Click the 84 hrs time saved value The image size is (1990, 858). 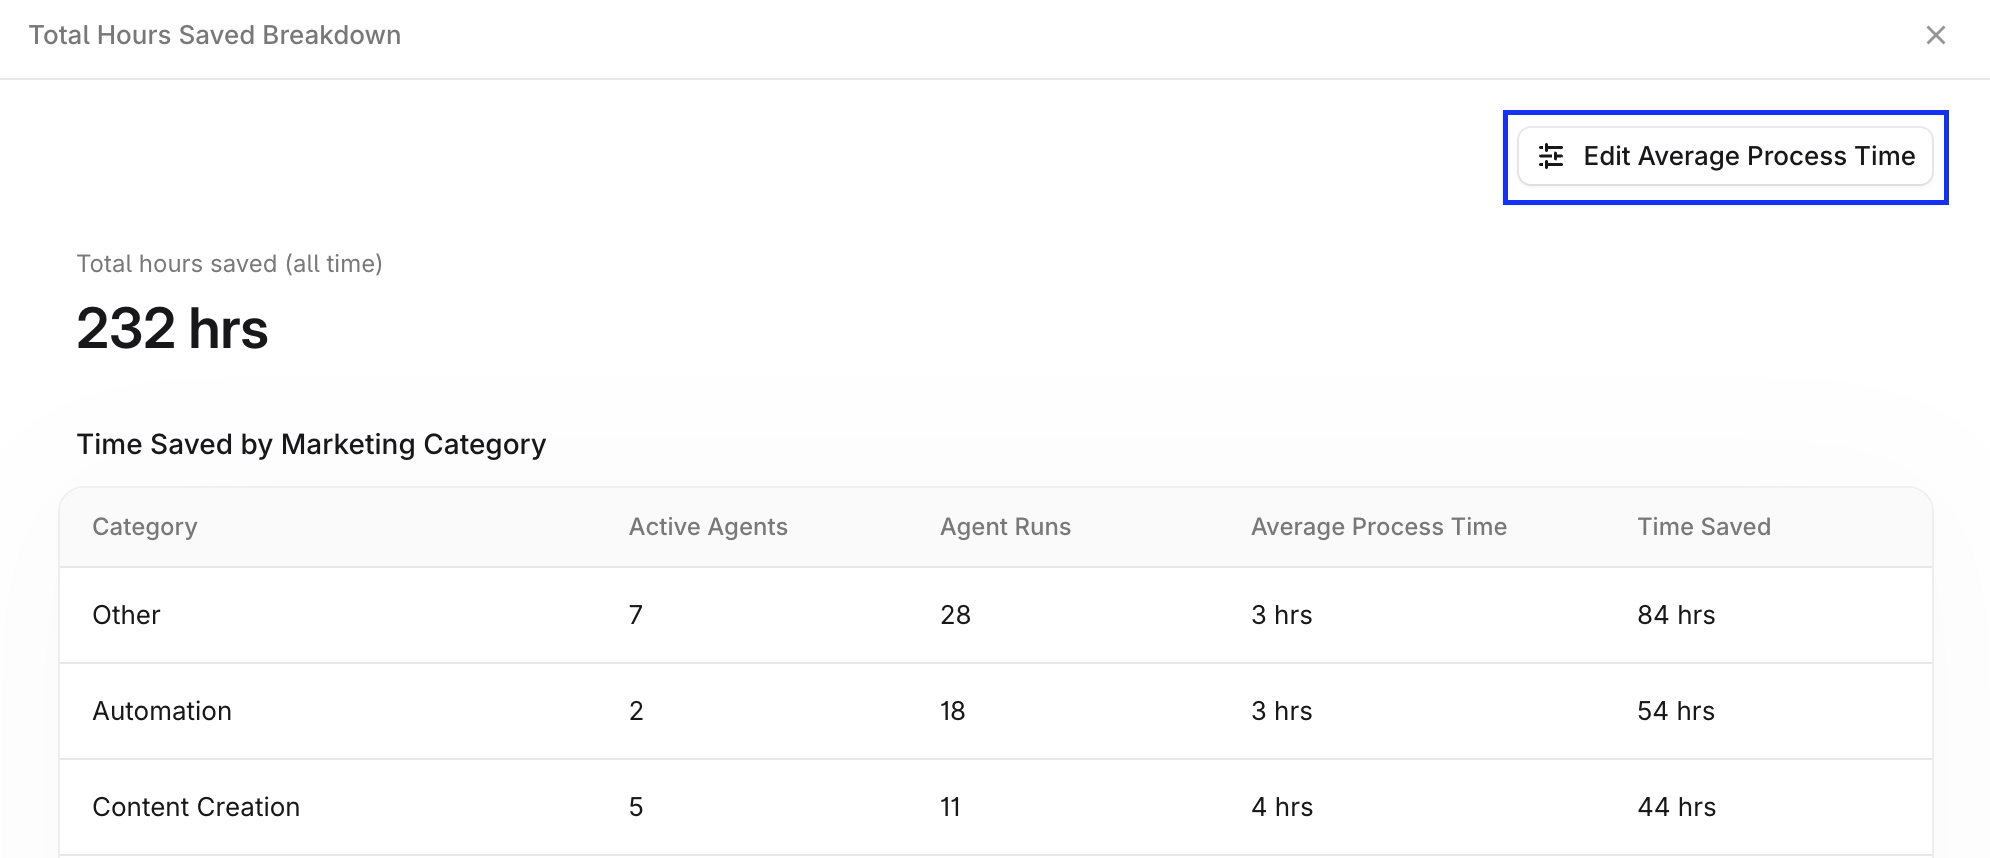pos(1676,615)
